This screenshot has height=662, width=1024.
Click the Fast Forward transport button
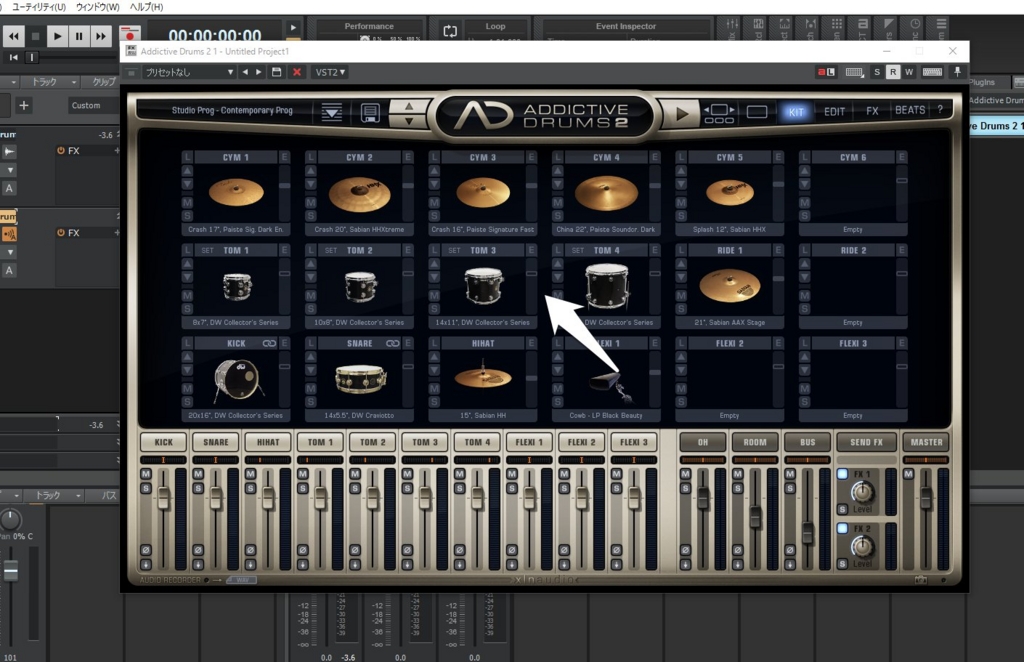tap(100, 36)
